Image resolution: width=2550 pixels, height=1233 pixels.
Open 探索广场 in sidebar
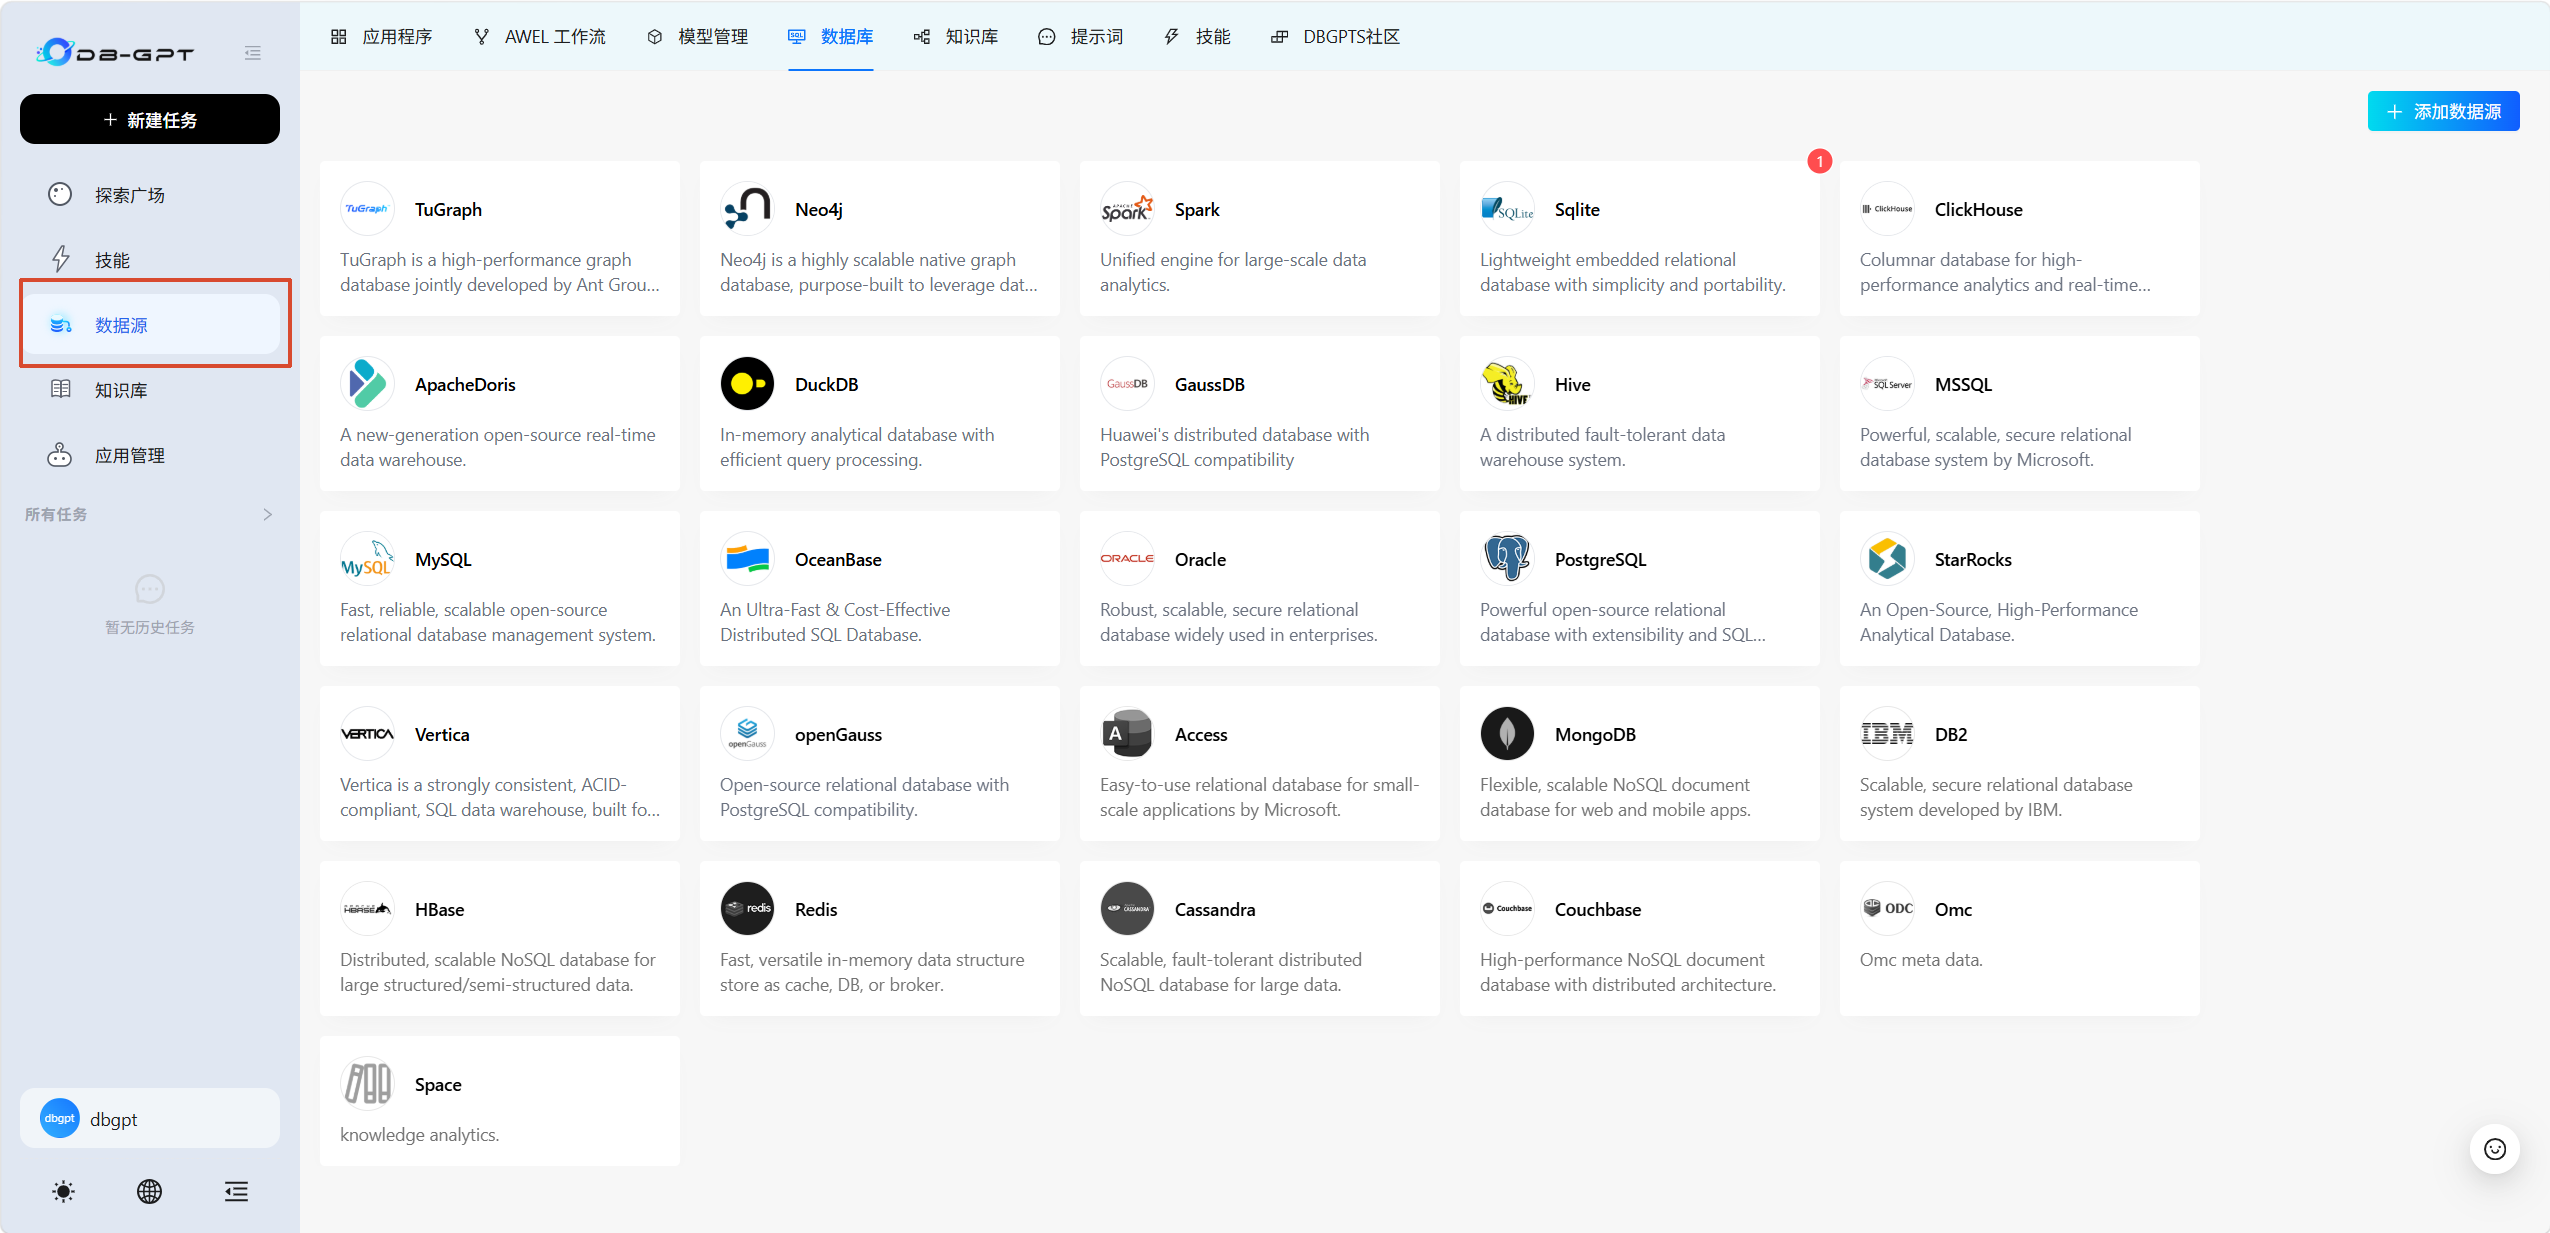coord(150,195)
